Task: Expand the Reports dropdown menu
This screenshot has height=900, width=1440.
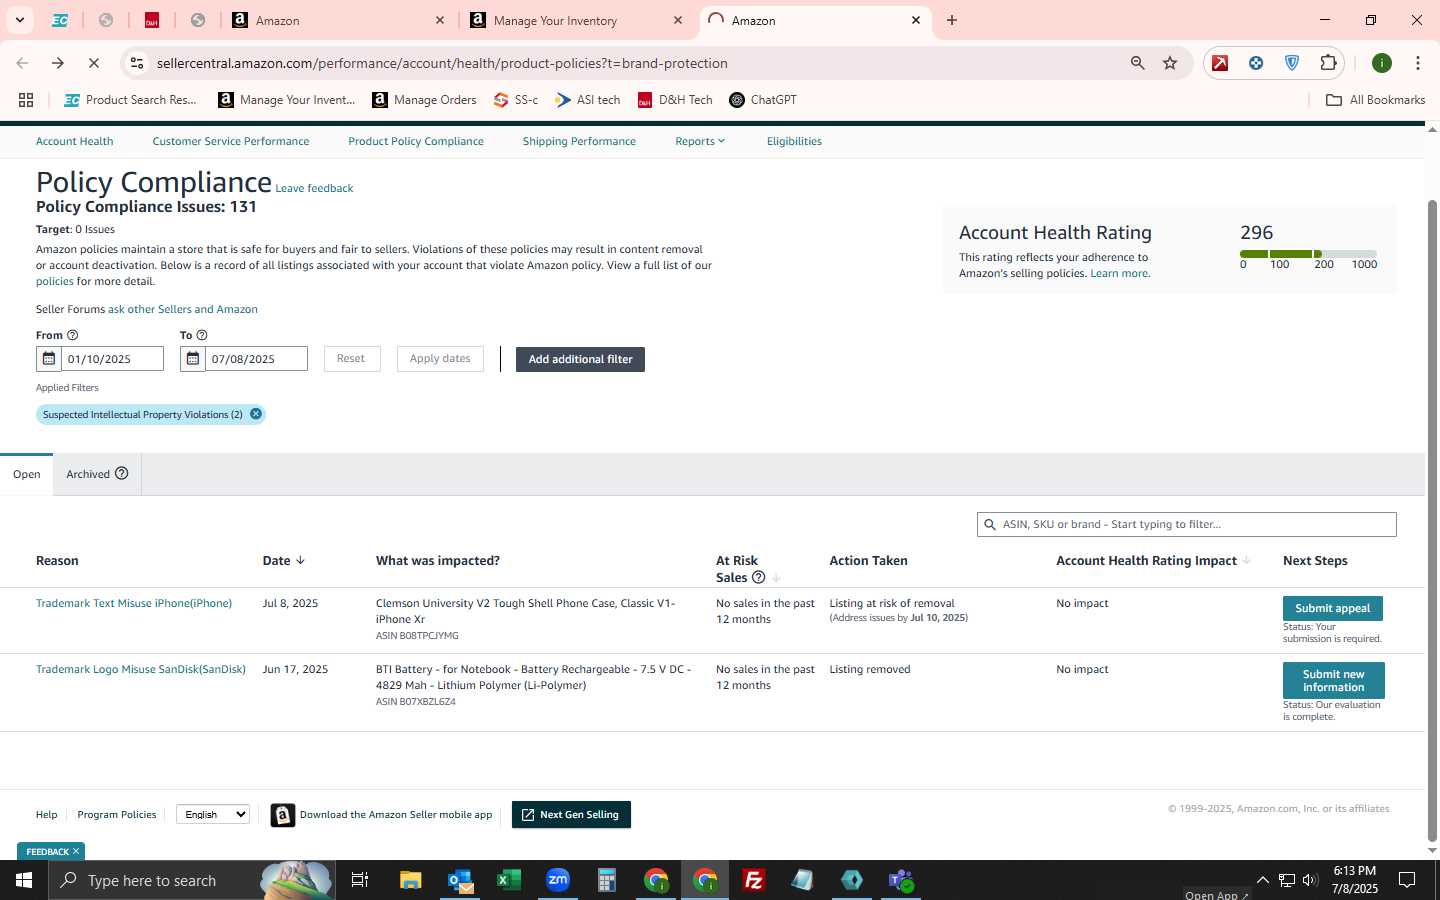Action: click(x=700, y=141)
